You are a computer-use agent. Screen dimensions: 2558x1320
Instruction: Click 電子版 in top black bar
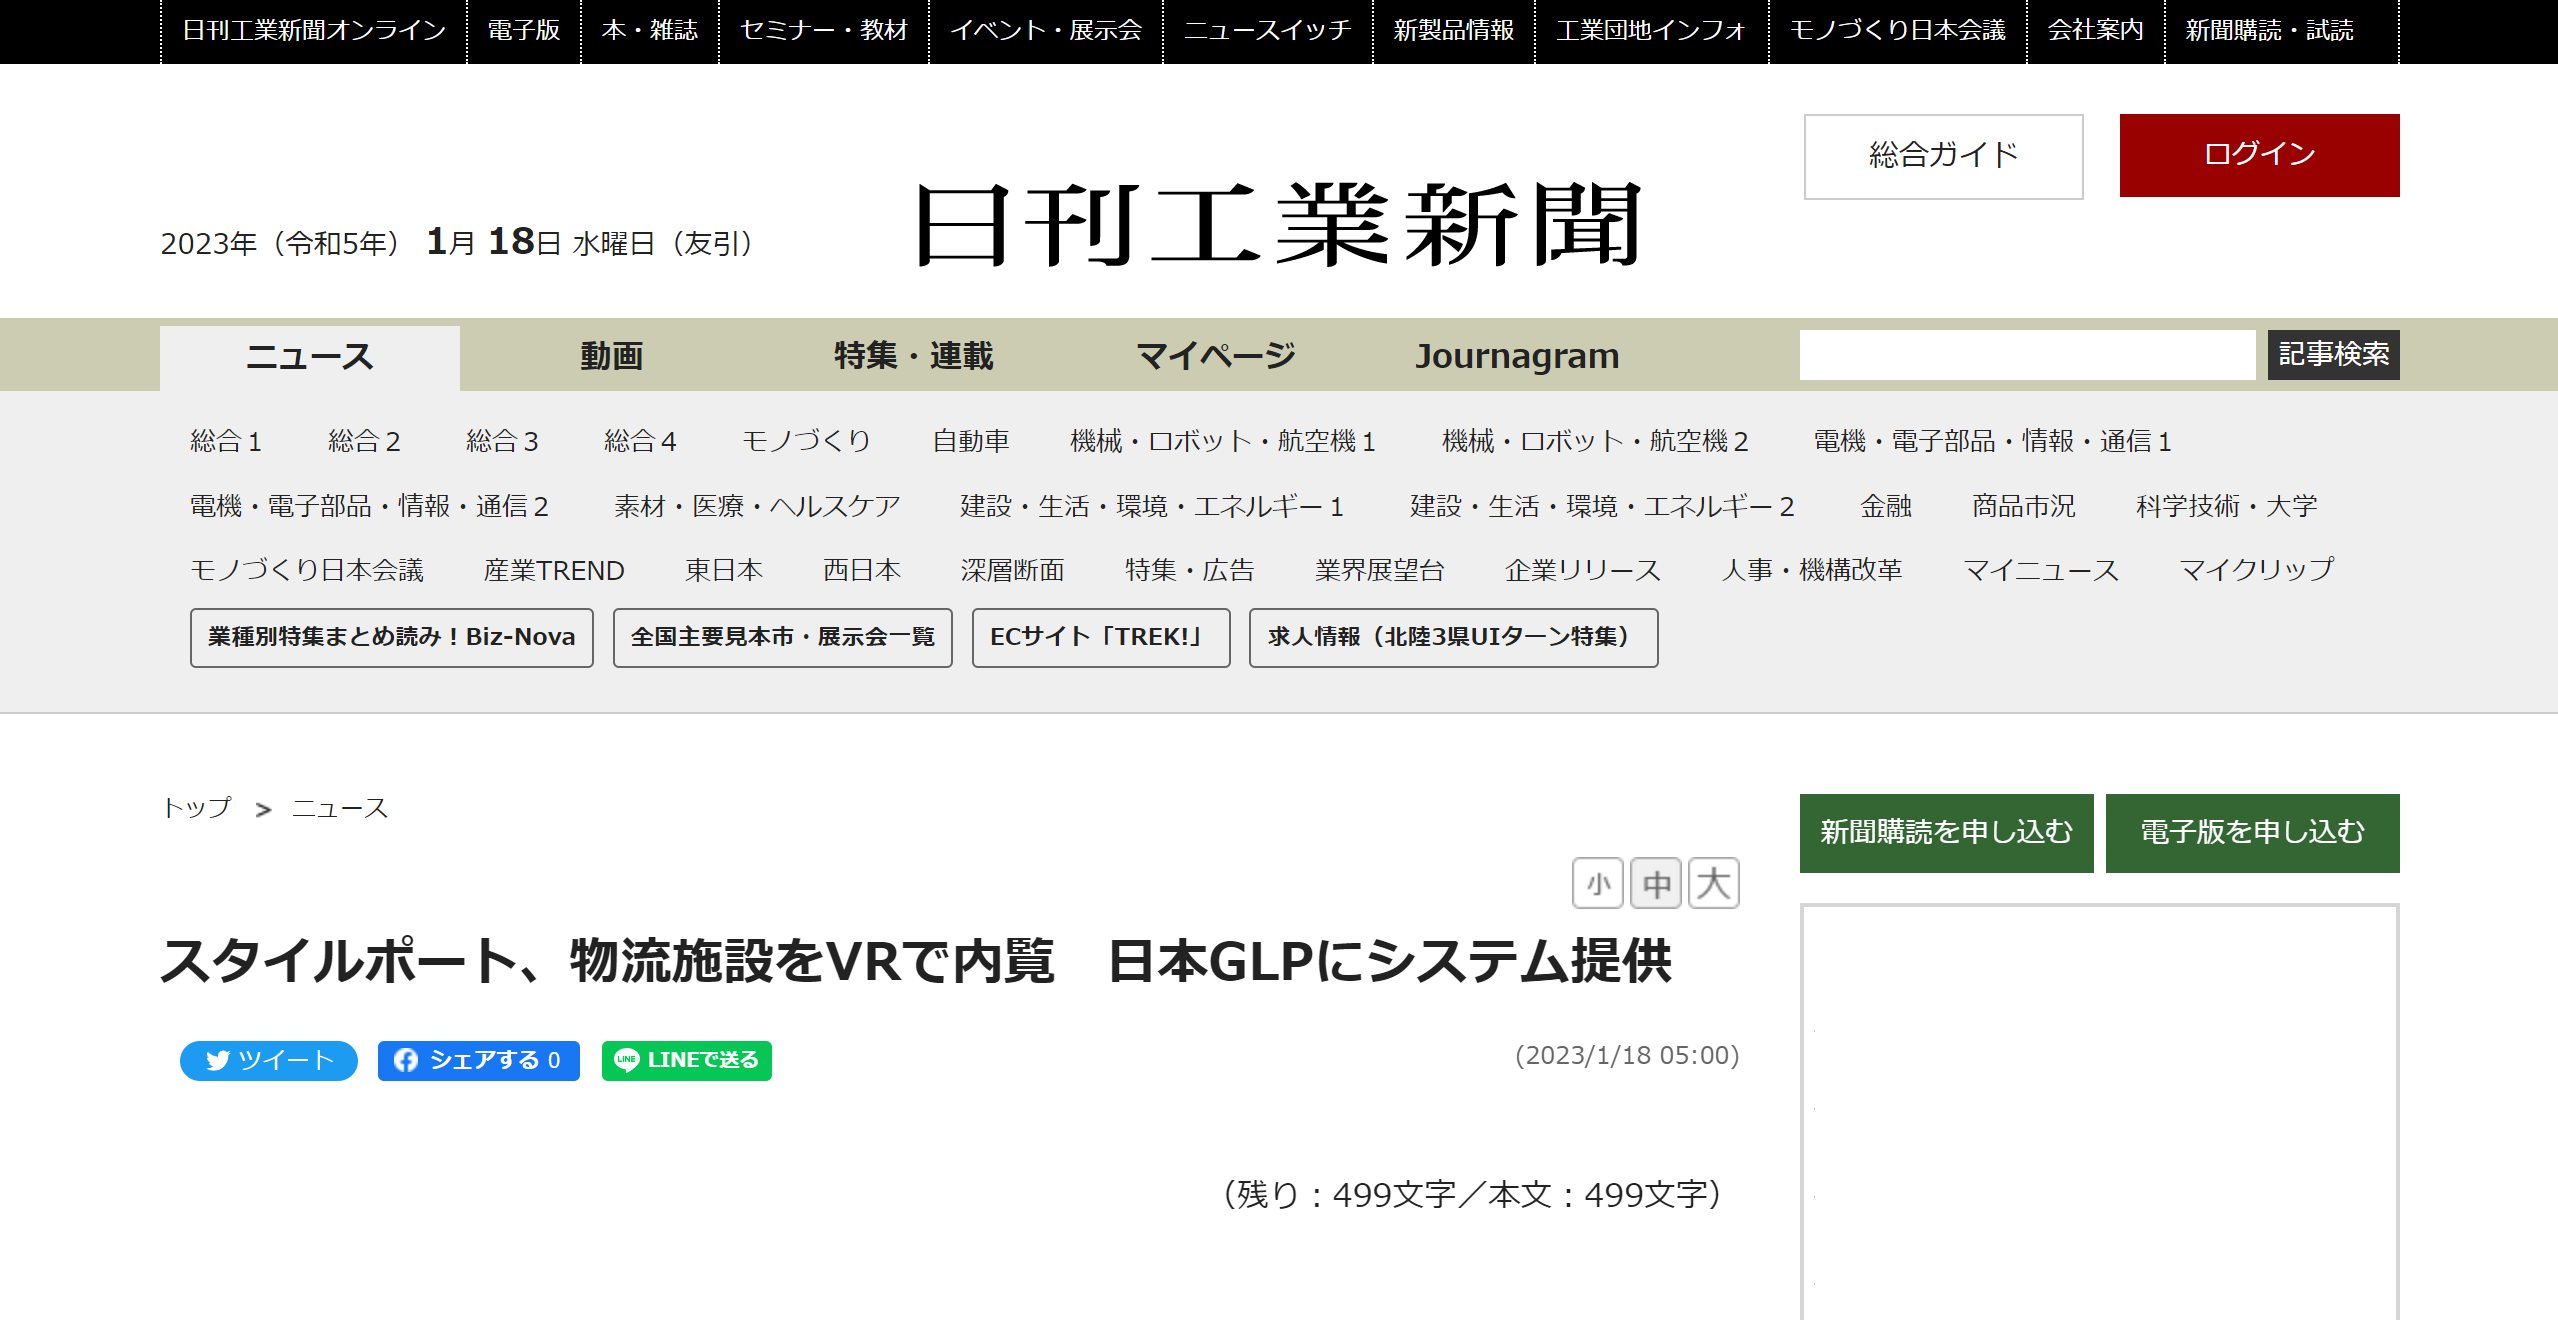coord(524,31)
